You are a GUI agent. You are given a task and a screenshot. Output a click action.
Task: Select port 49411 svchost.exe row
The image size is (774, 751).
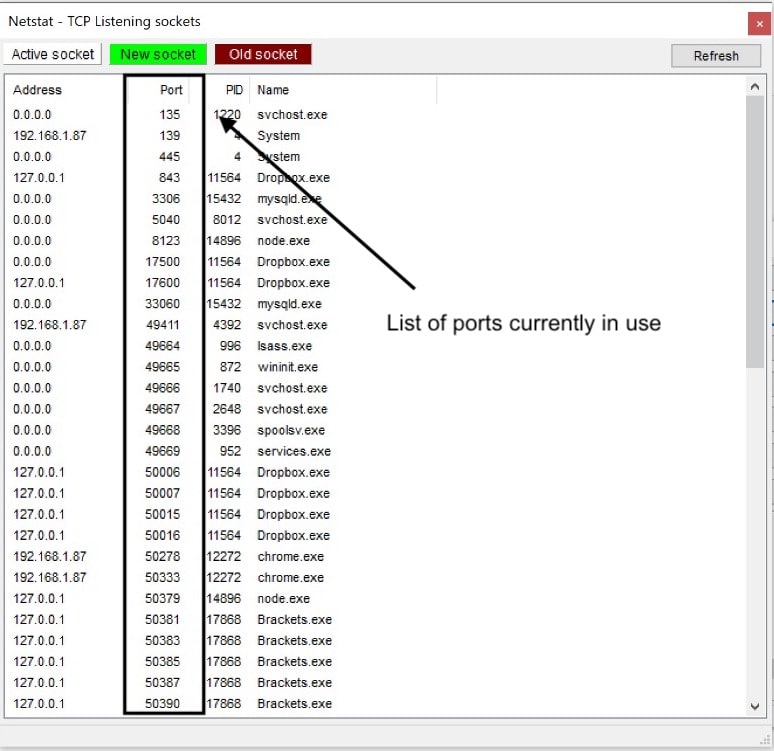point(170,325)
